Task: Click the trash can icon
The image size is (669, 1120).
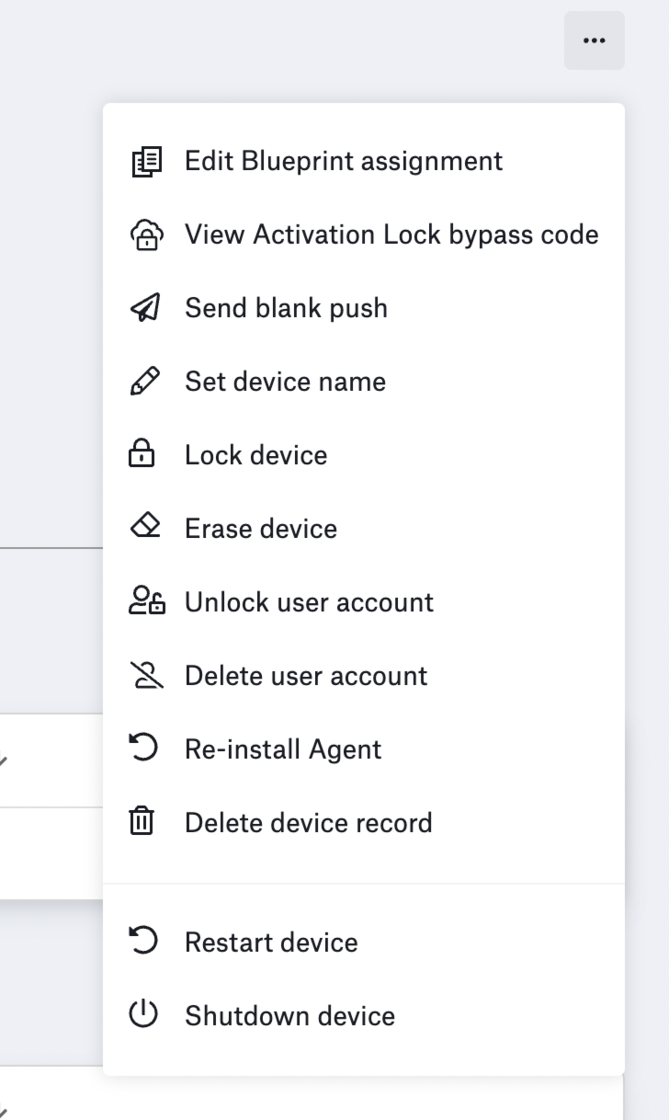Action: coord(145,823)
